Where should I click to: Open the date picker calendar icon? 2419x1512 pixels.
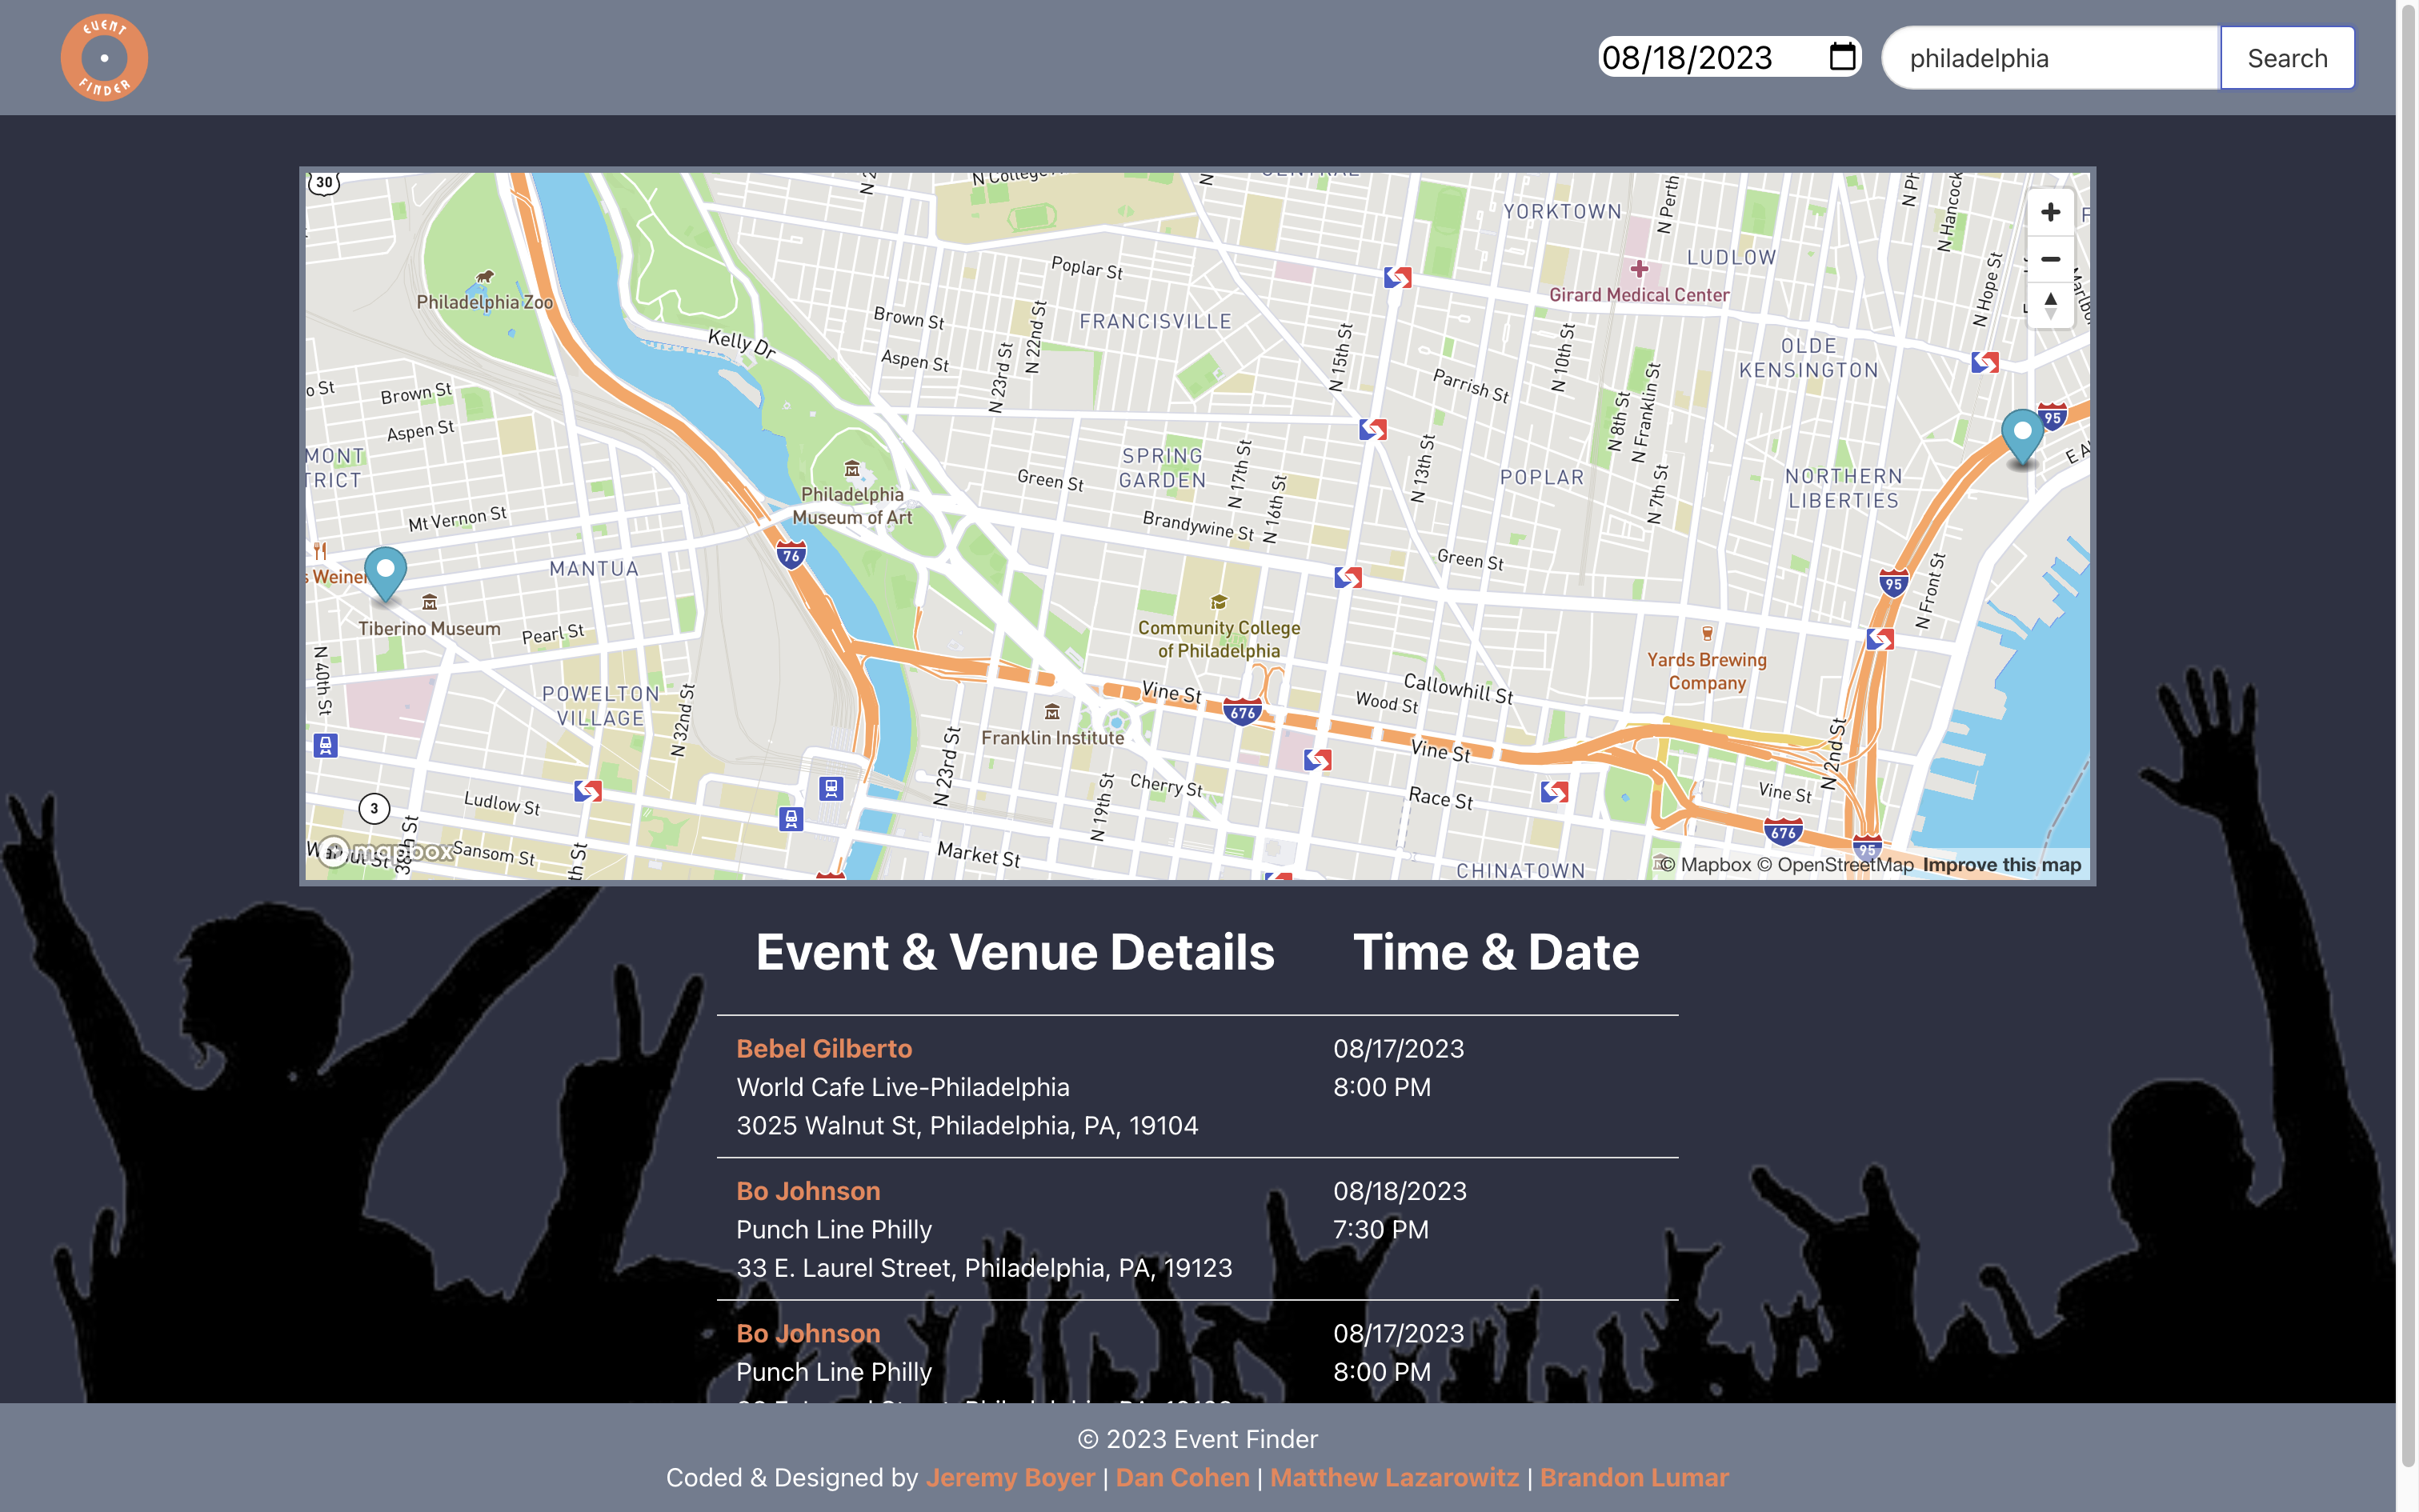coord(1842,57)
